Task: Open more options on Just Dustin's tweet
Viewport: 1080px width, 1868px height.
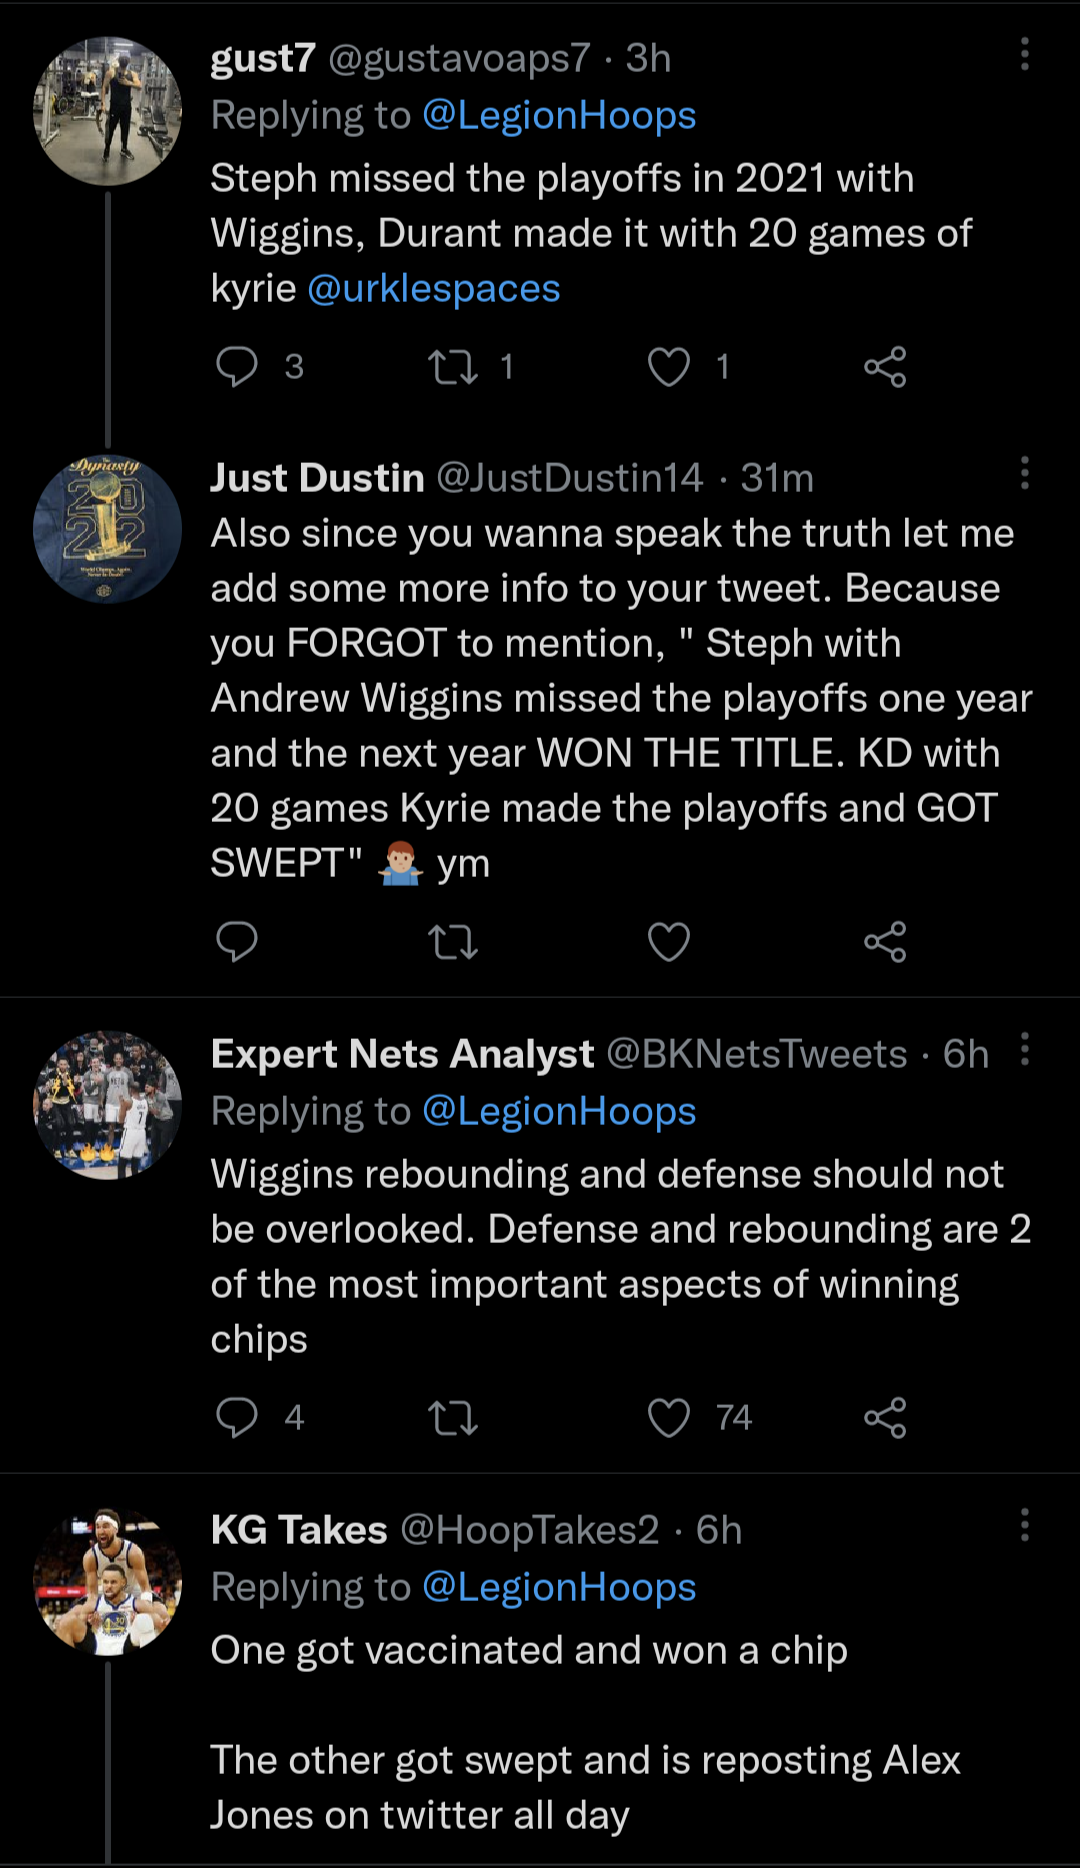Action: pos(1024,473)
